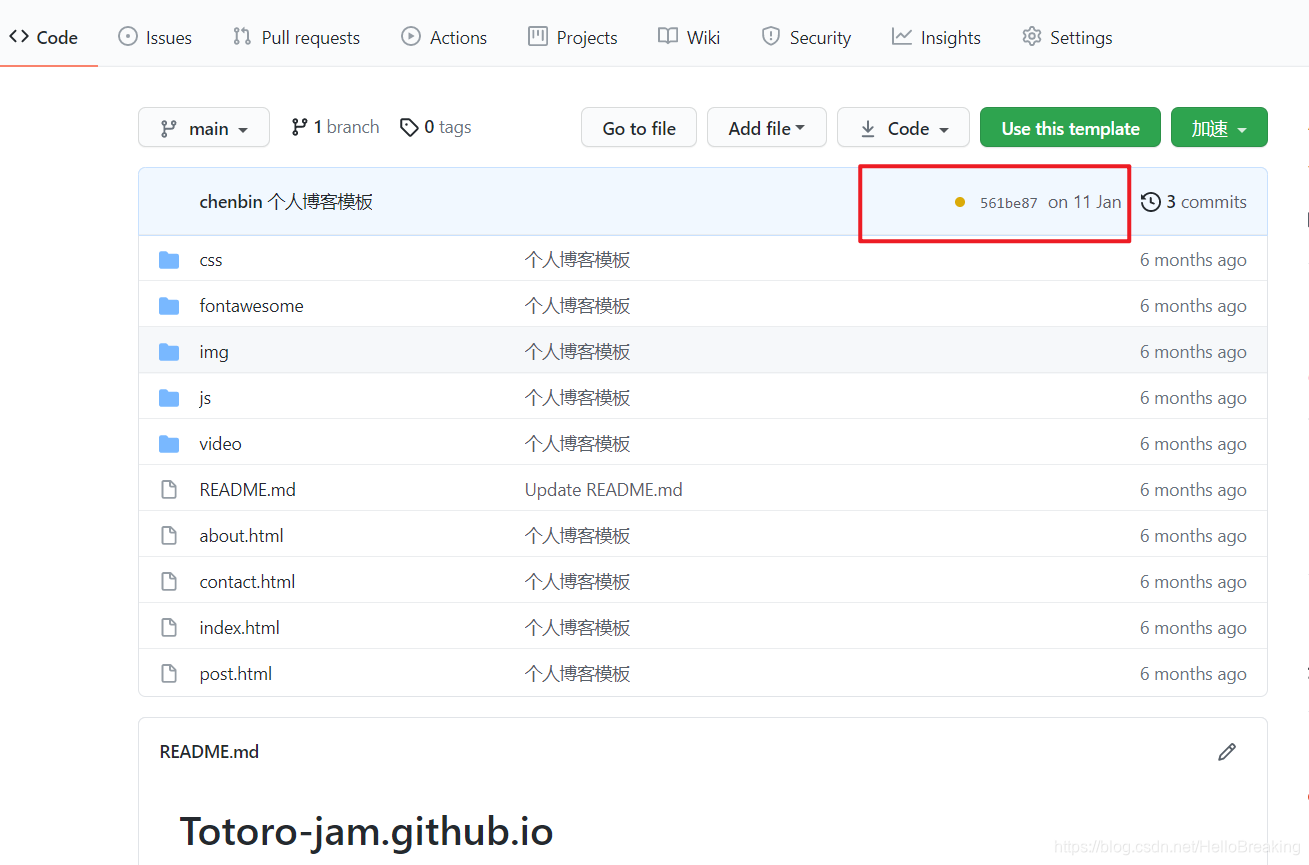Image resolution: width=1309 pixels, height=865 pixels.
Task: Open the Code tab
Action: 44,37
